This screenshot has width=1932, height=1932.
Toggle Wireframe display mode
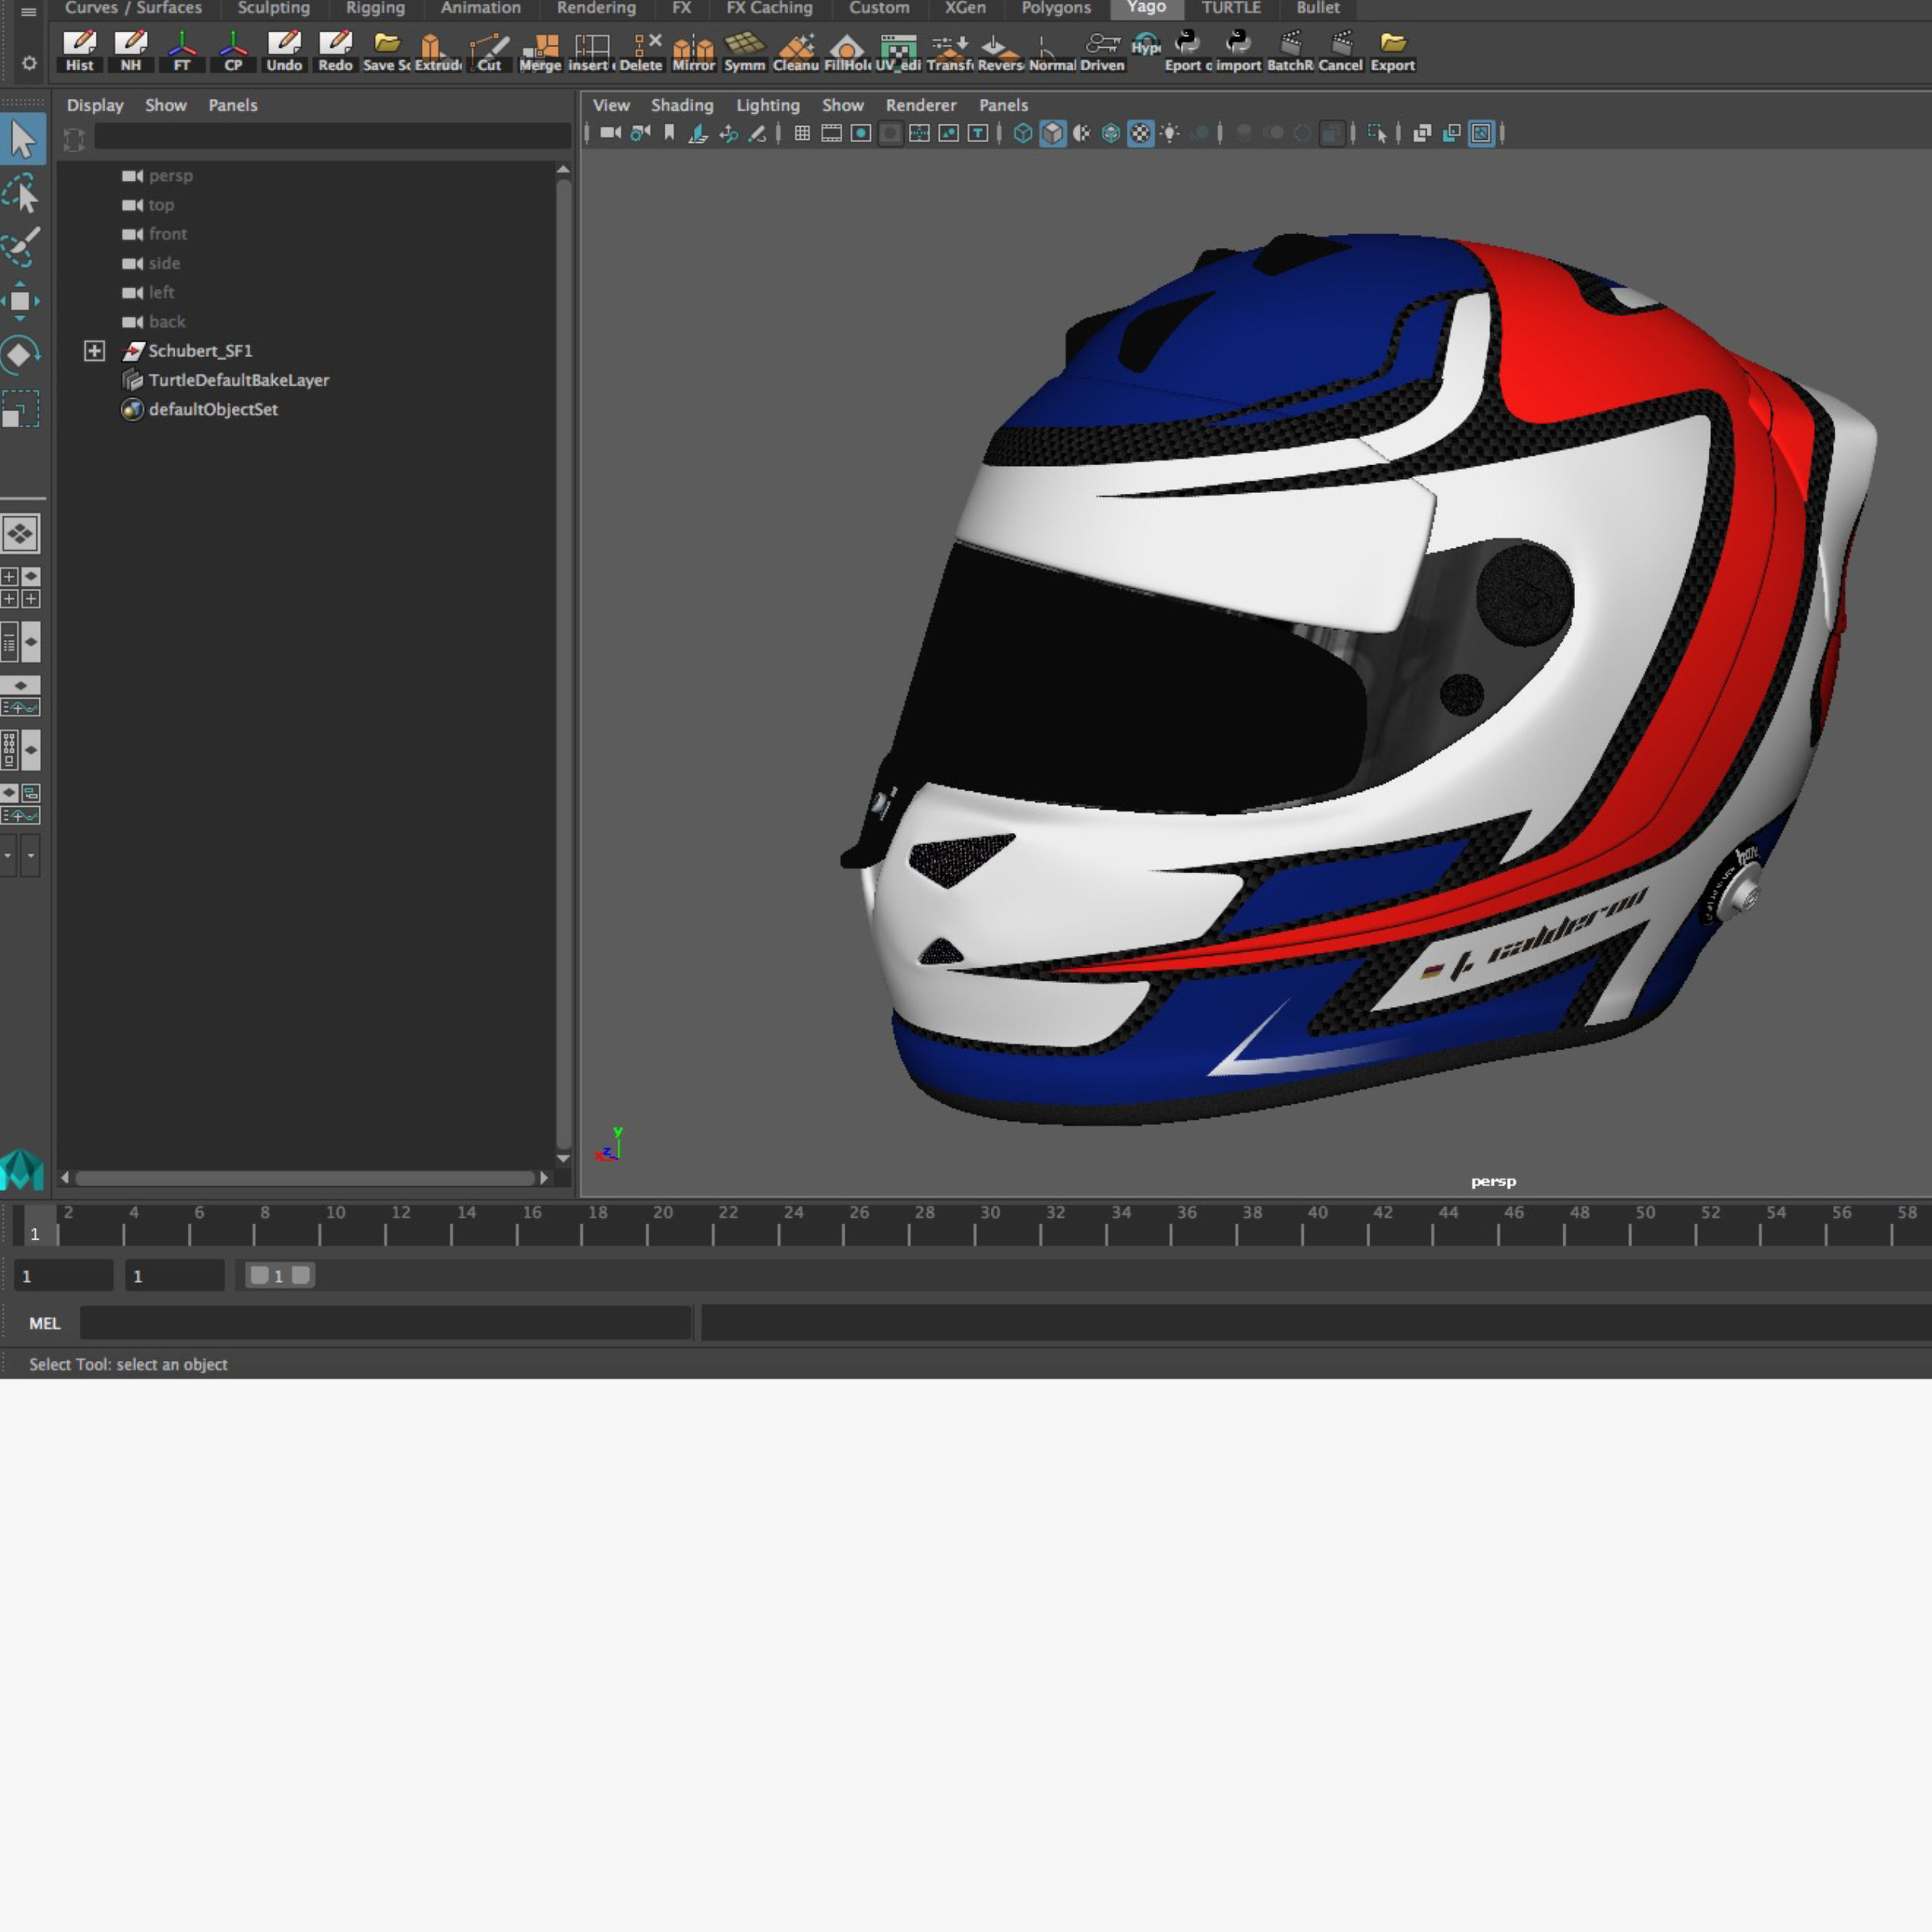(x=1023, y=133)
